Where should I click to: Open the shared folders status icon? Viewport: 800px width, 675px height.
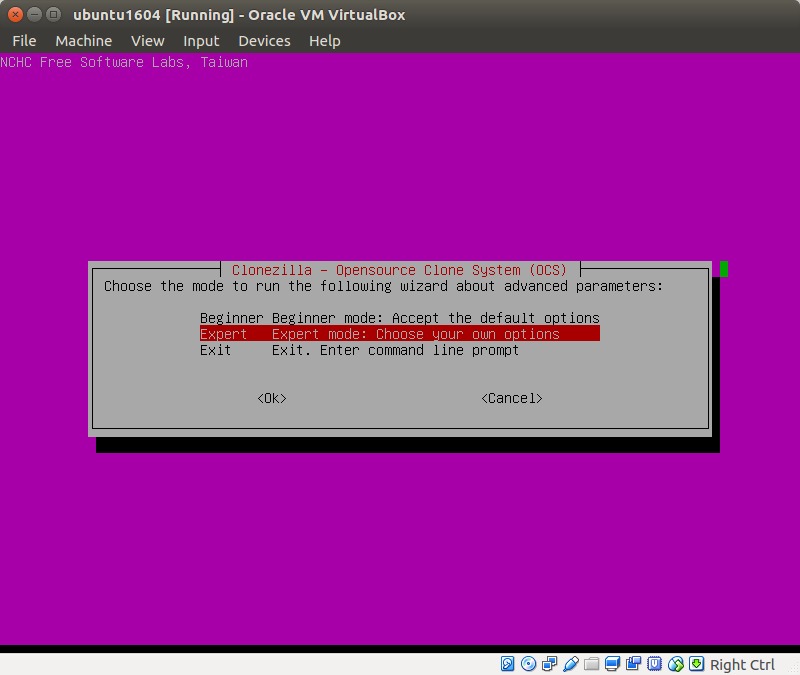(592, 664)
